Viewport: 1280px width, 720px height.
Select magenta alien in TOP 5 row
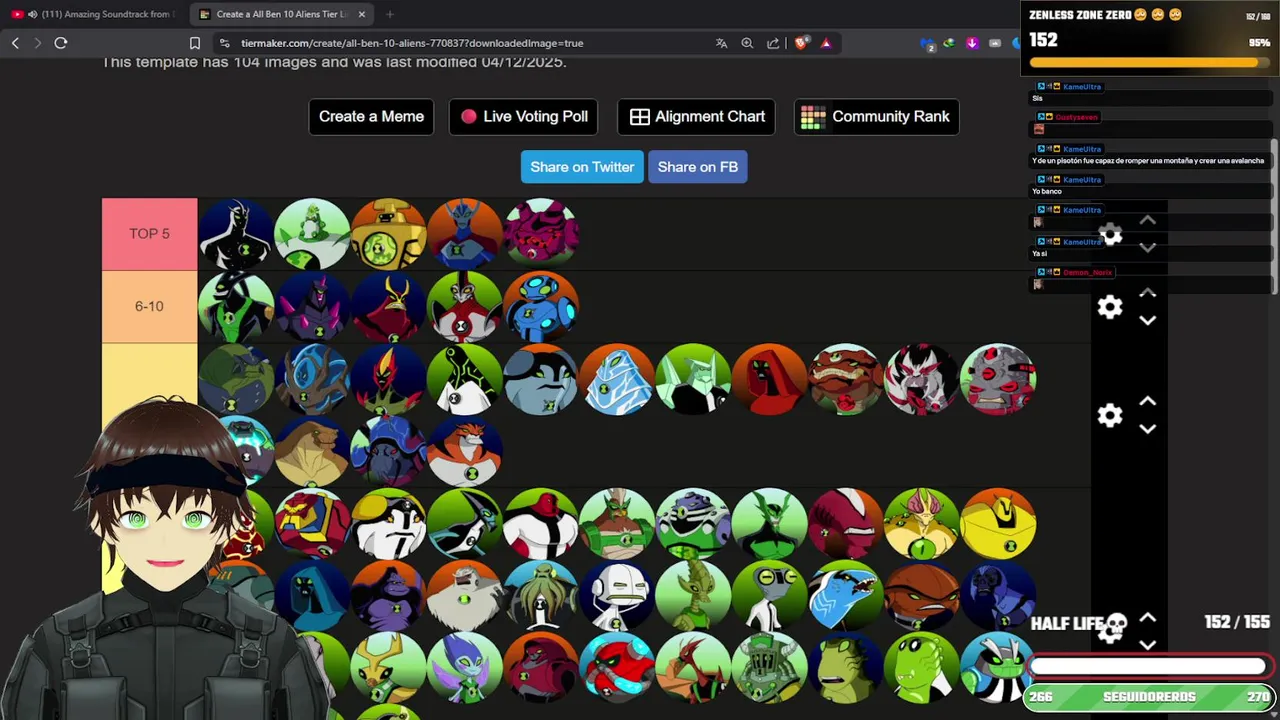(x=541, y=234)
